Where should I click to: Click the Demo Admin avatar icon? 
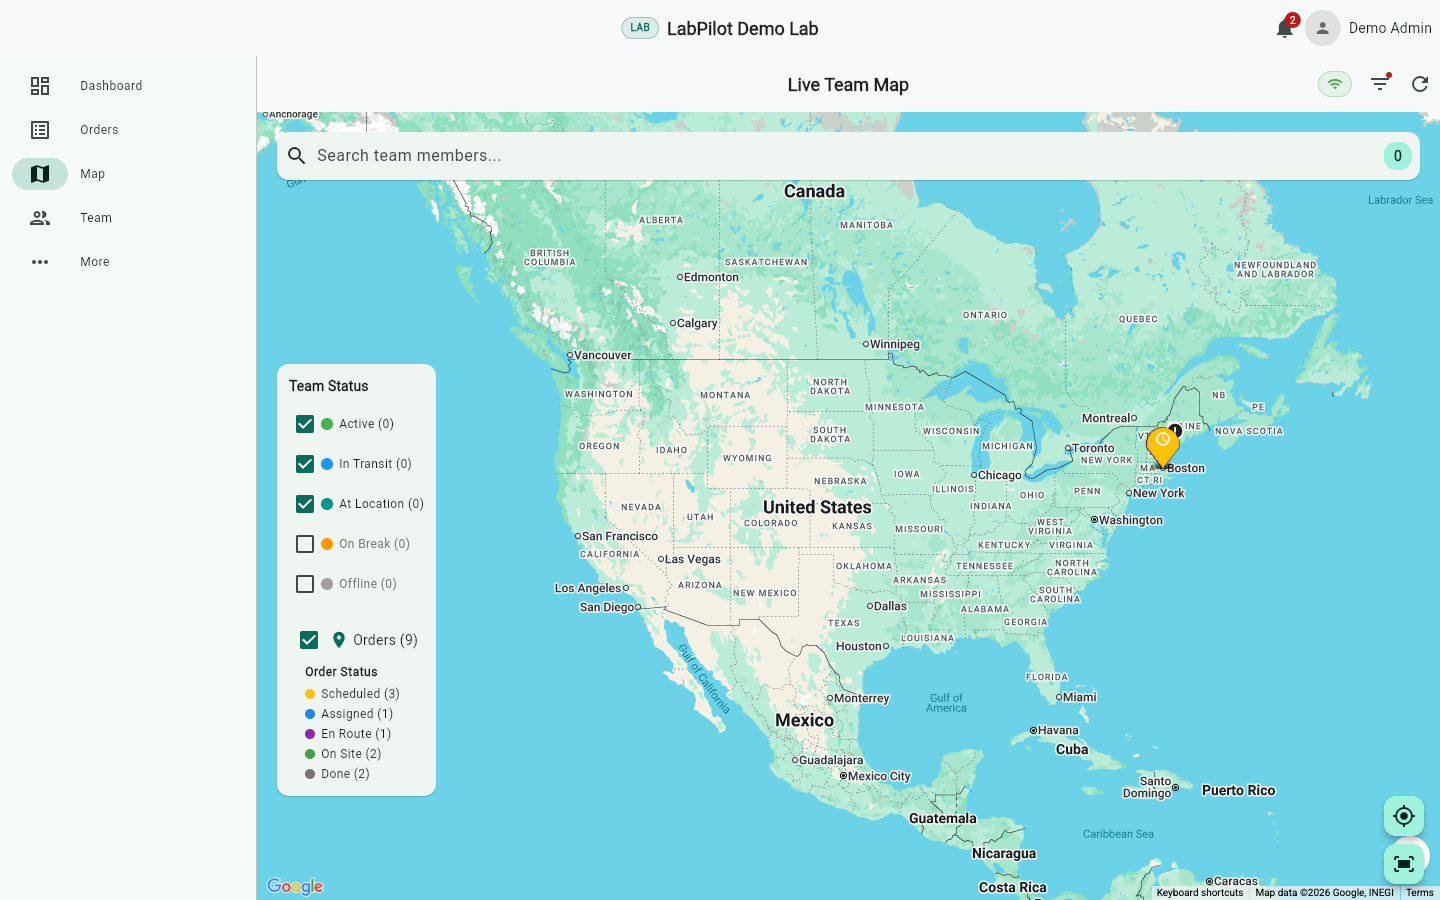1322,28
